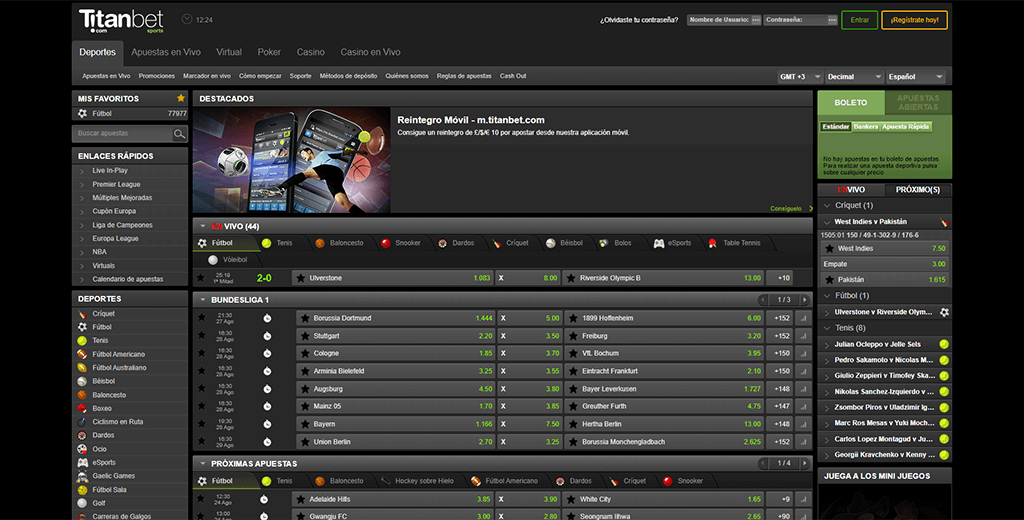
Task: Open the Poker main tab
Action: [x=269, y=52]
